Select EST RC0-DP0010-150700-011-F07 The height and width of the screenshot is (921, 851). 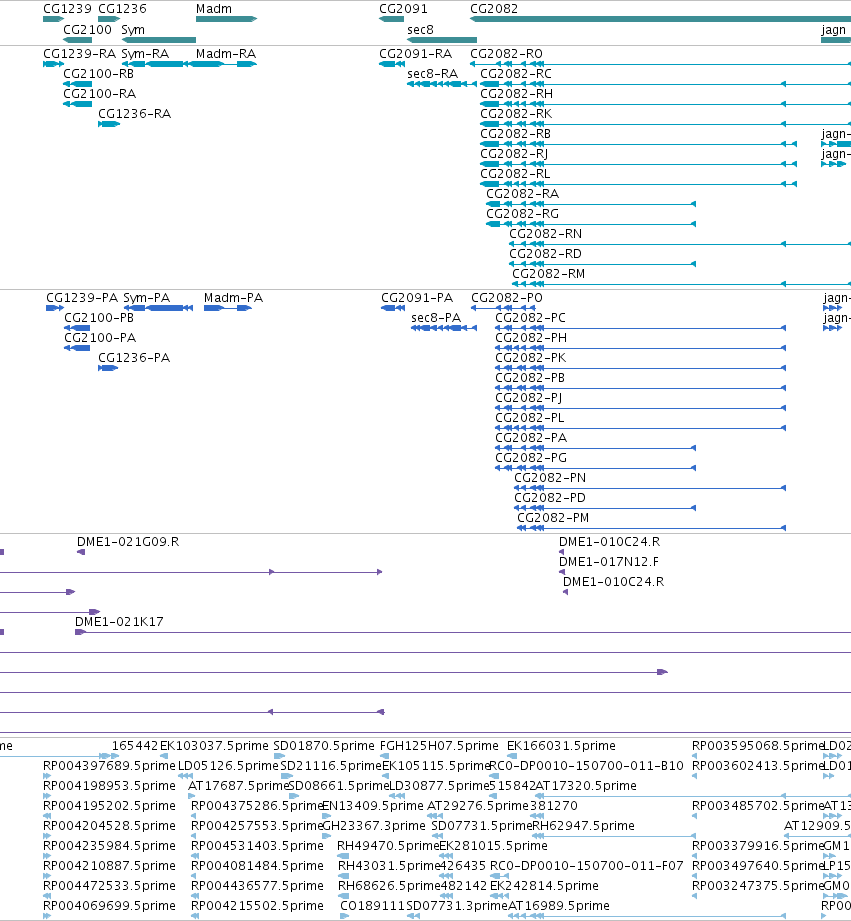(587, 865)
